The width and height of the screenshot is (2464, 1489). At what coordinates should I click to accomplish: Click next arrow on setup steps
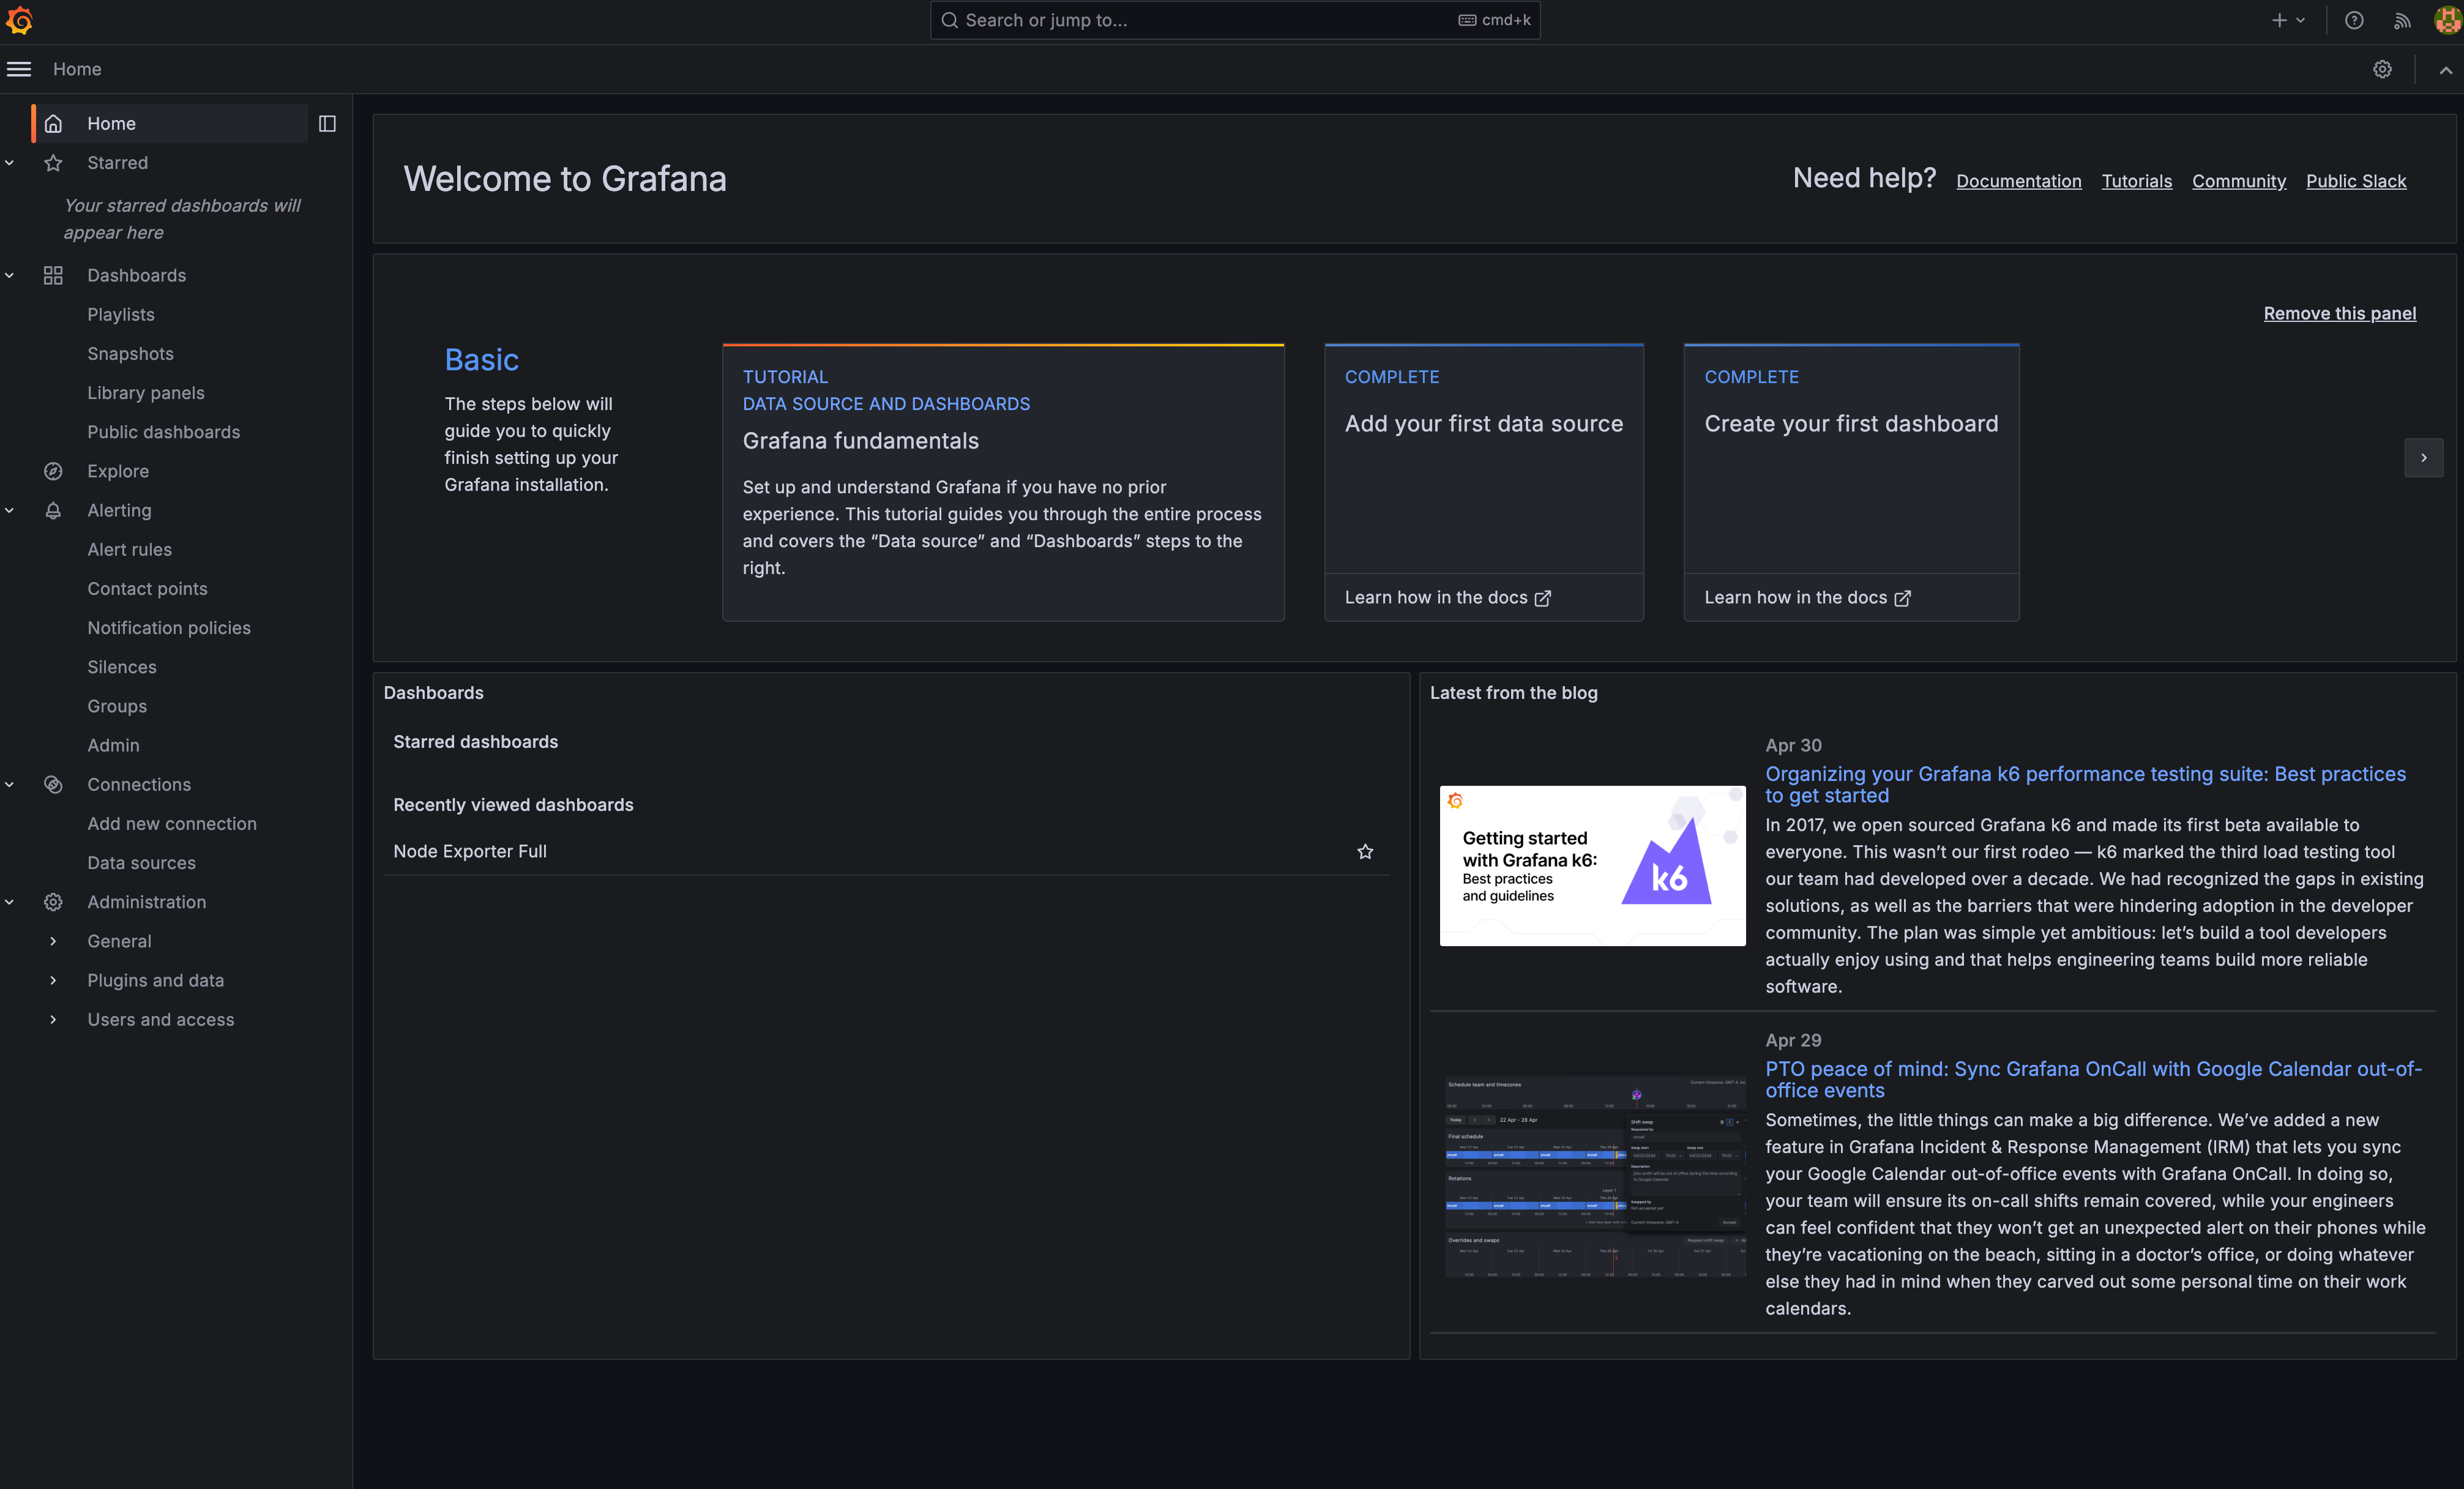(2423, 457)
